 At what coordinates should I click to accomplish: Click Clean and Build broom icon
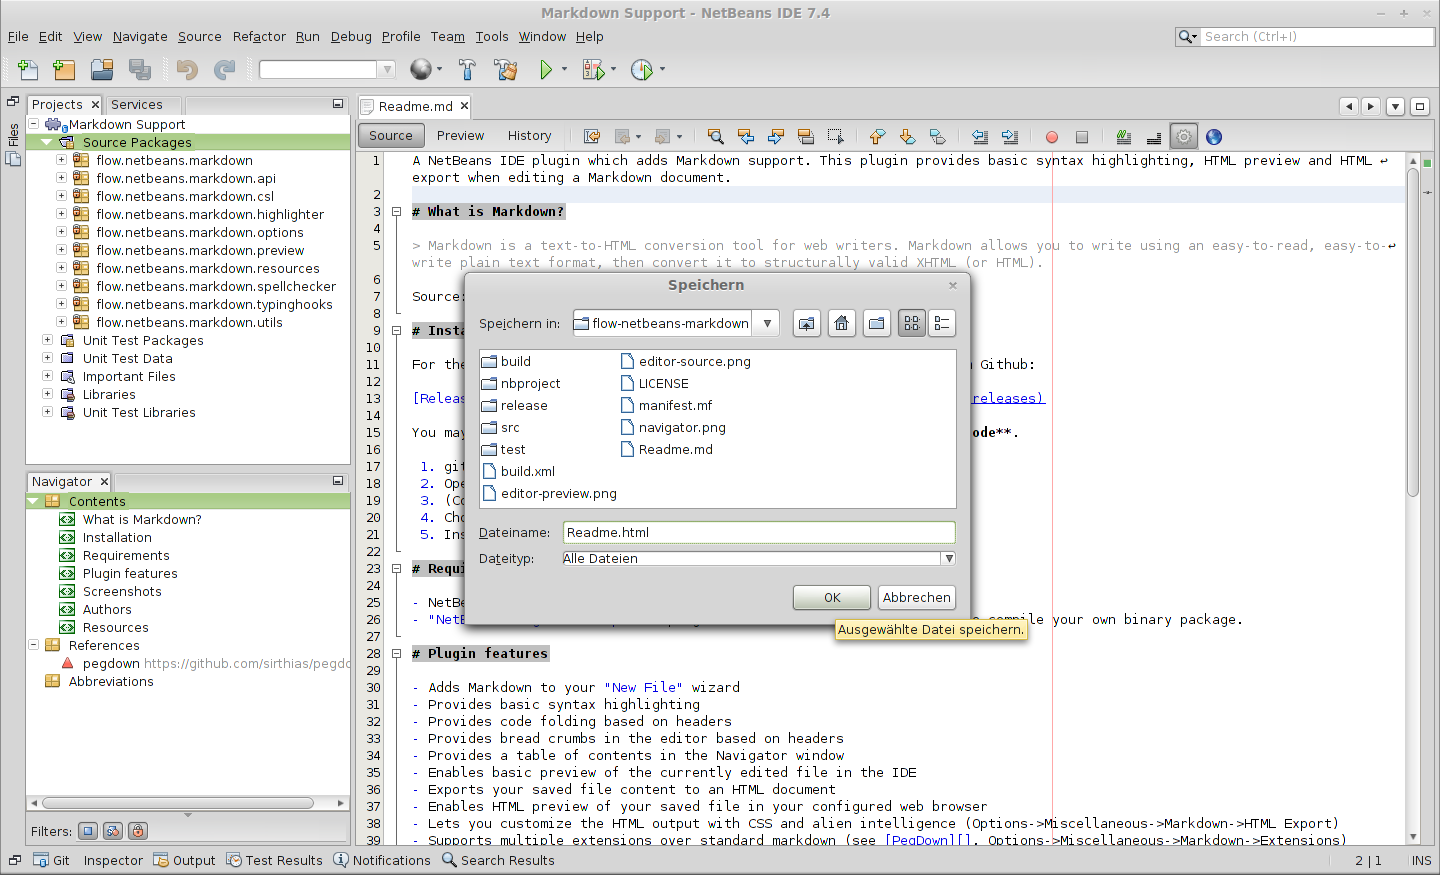coord(505,69)
